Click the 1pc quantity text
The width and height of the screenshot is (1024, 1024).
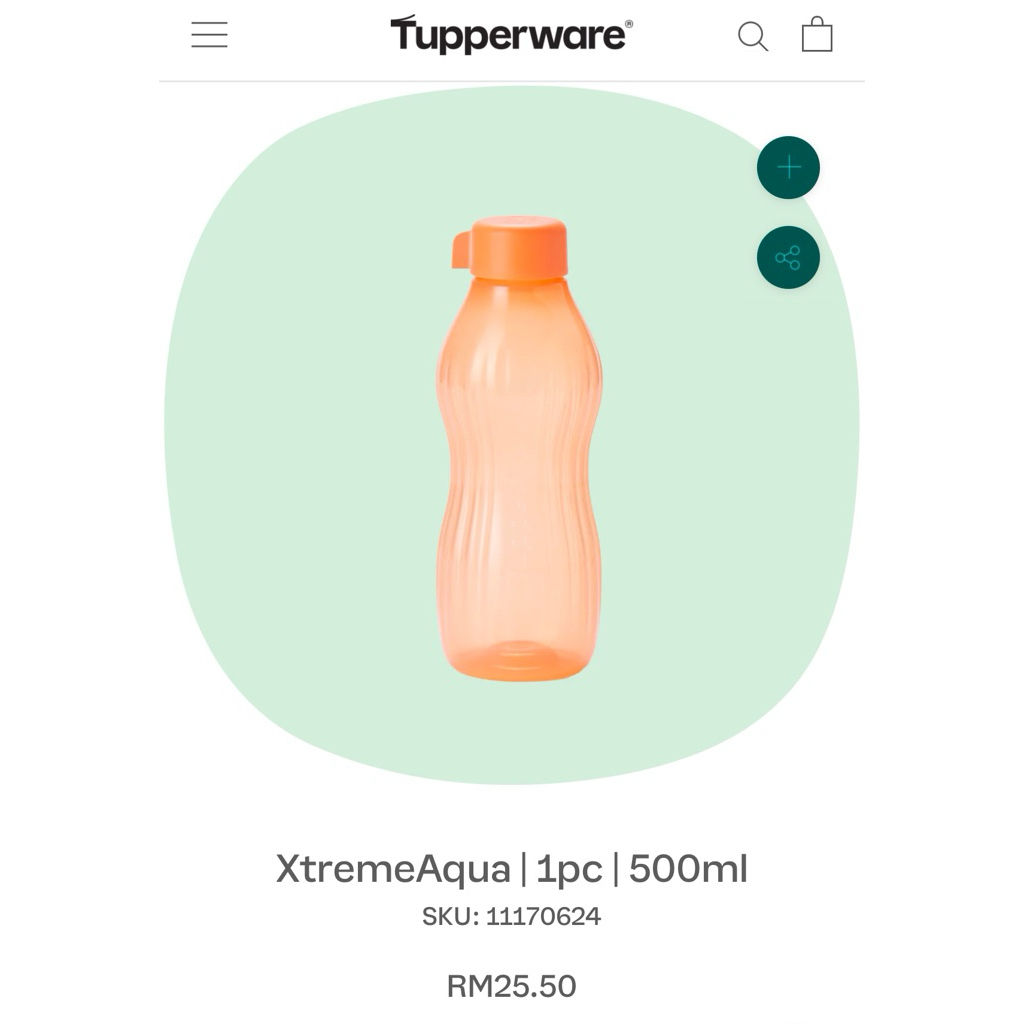pos(569,870)
